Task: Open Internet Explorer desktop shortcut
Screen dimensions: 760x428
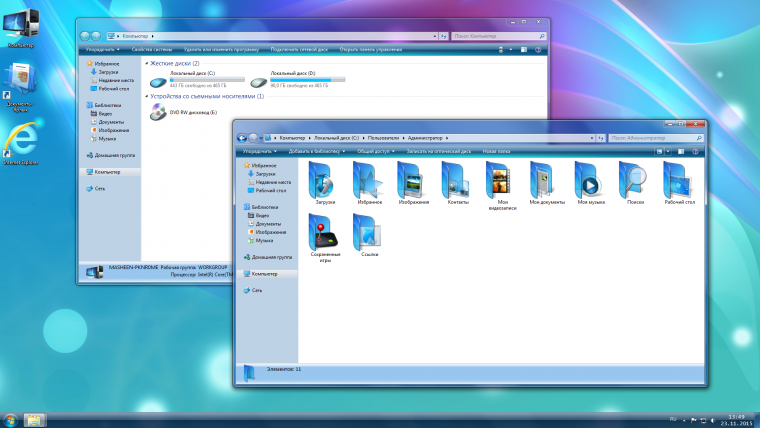Action: pos(19,138)
